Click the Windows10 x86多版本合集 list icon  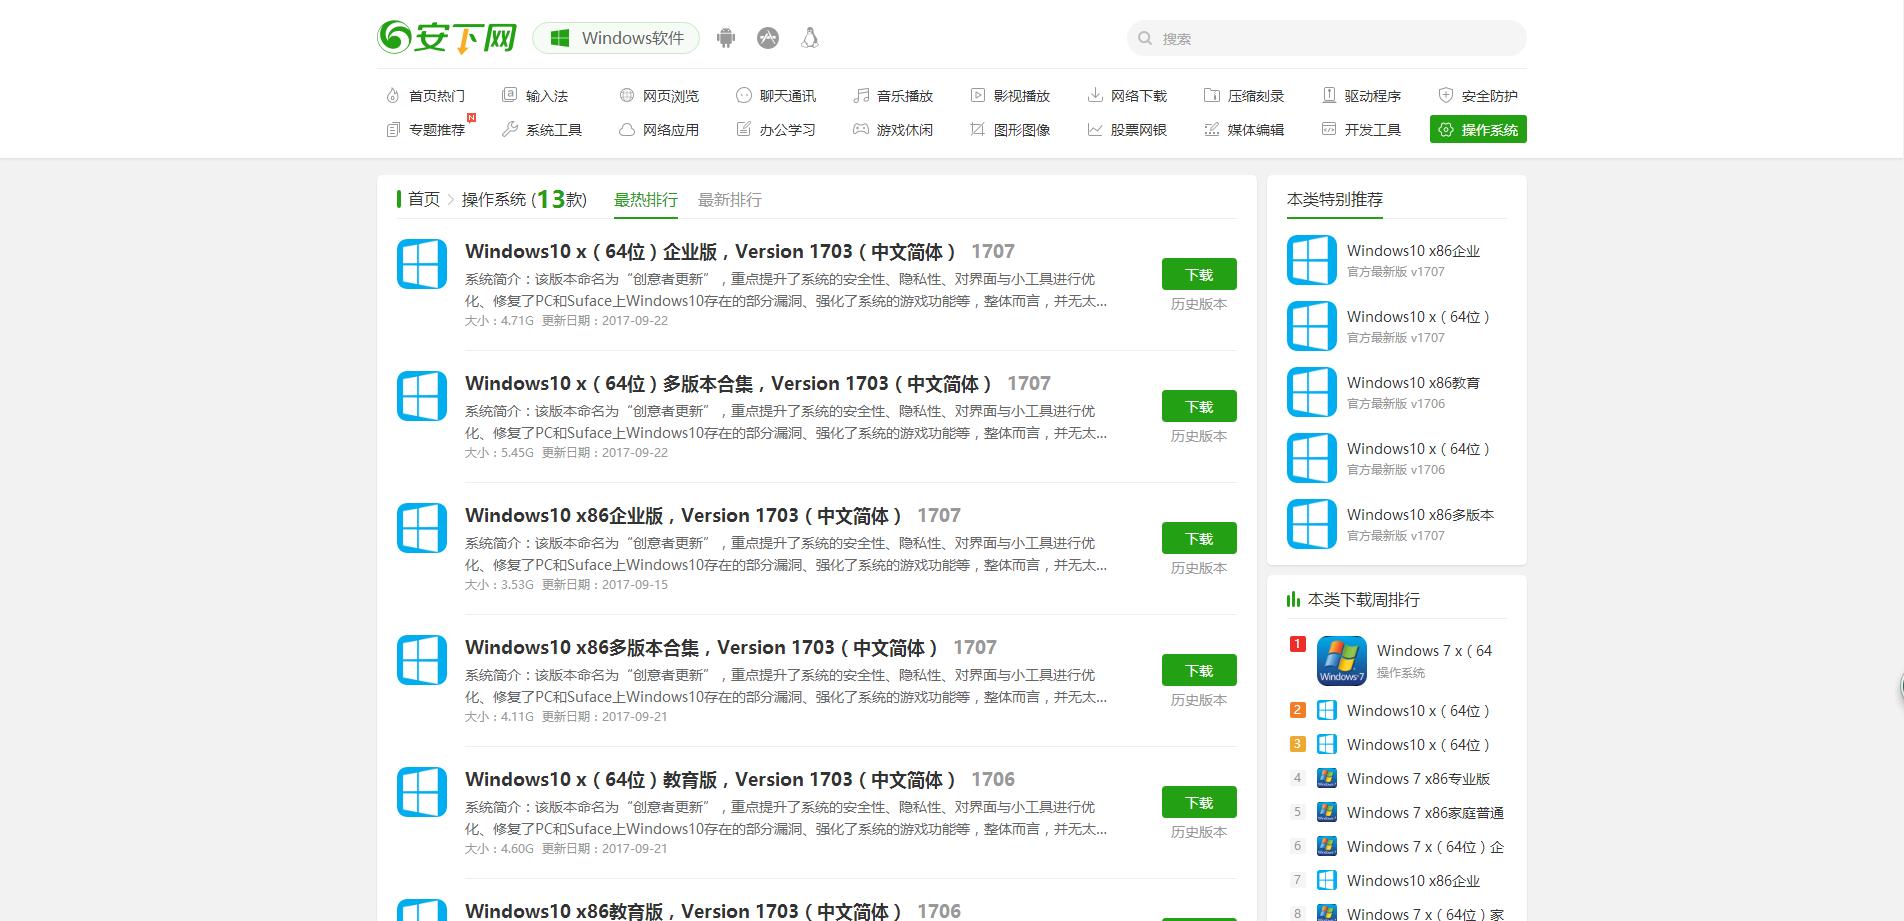422,660
